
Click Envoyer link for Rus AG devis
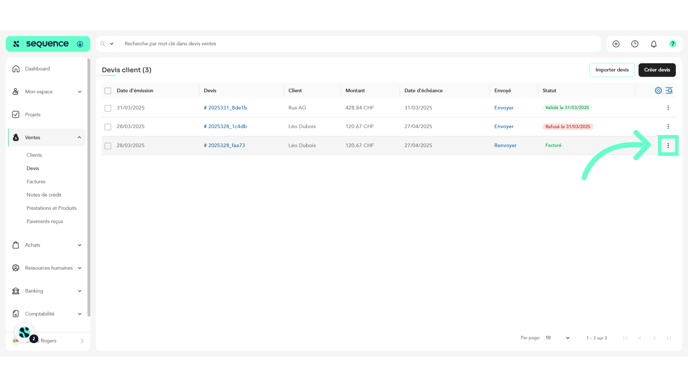pyautogui.click(x=504, y=108)
